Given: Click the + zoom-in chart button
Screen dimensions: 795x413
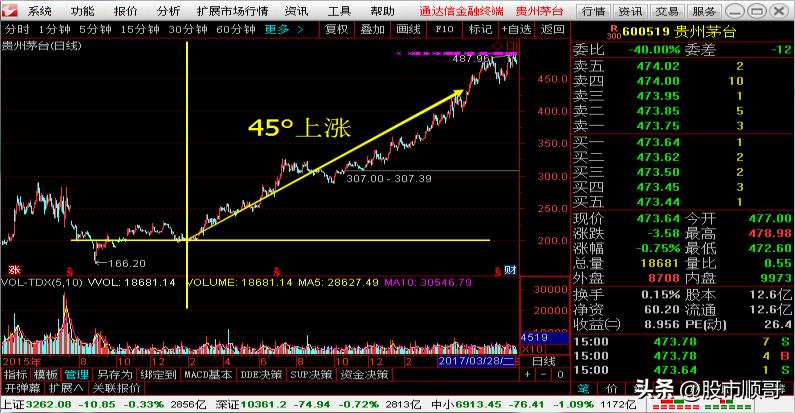Looking at the screenshot, I should (x=528, y=374).
